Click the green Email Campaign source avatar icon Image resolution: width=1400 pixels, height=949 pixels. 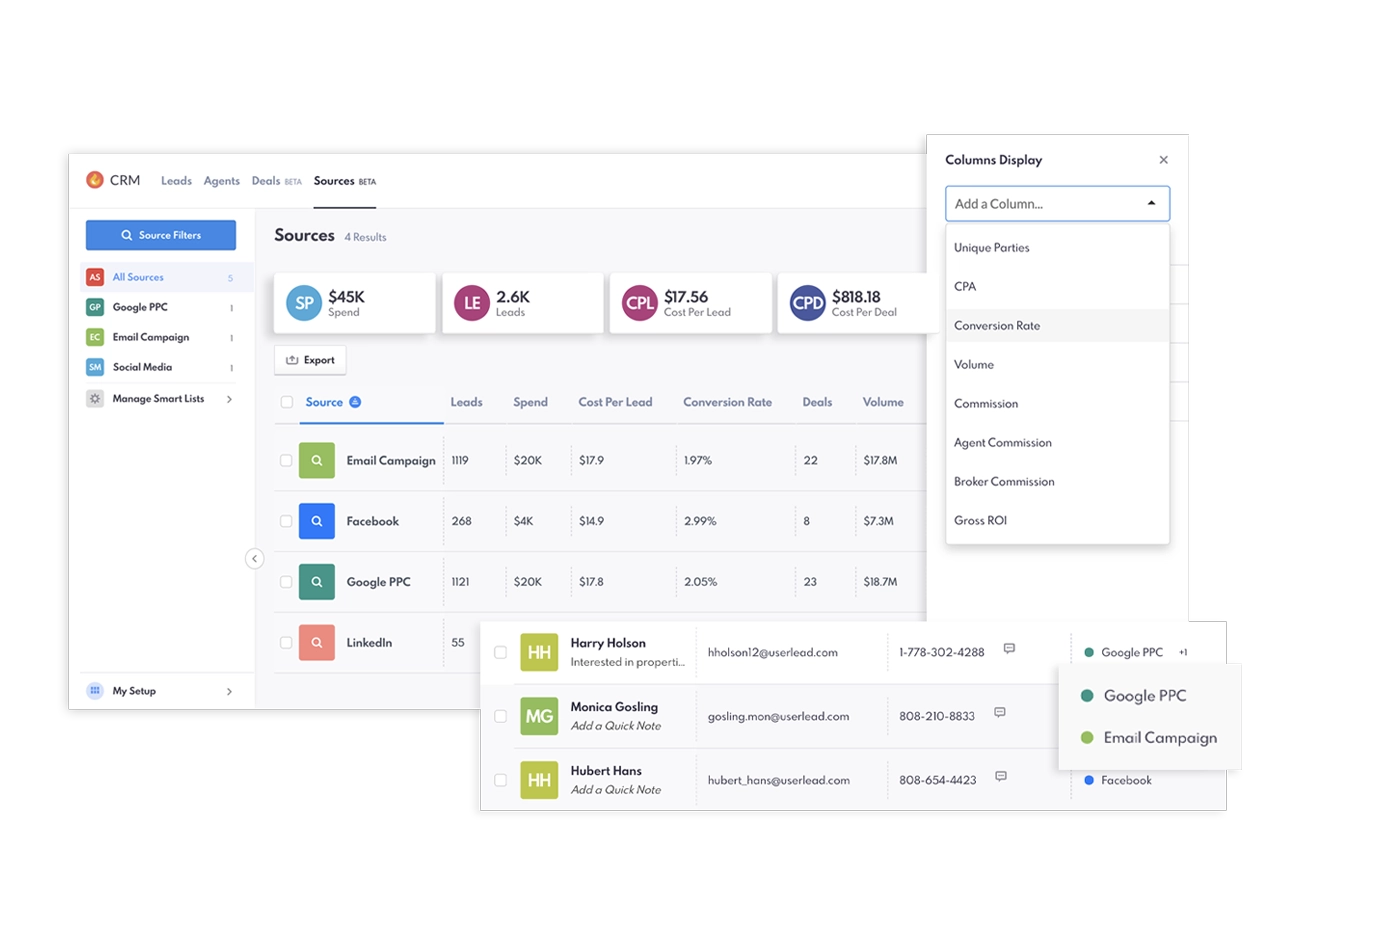click(x=316, y=460)
